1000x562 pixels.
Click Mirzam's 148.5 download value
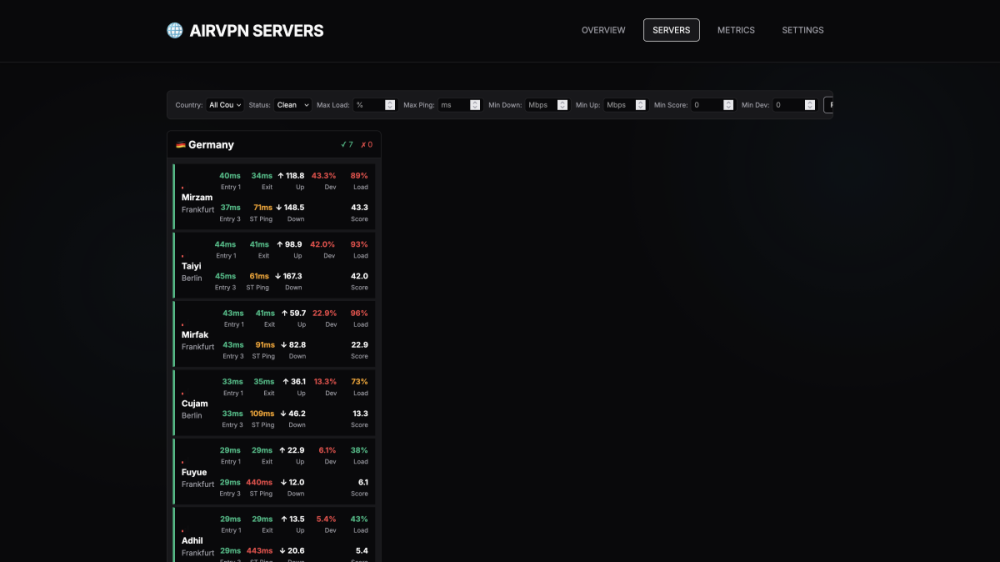290,208
